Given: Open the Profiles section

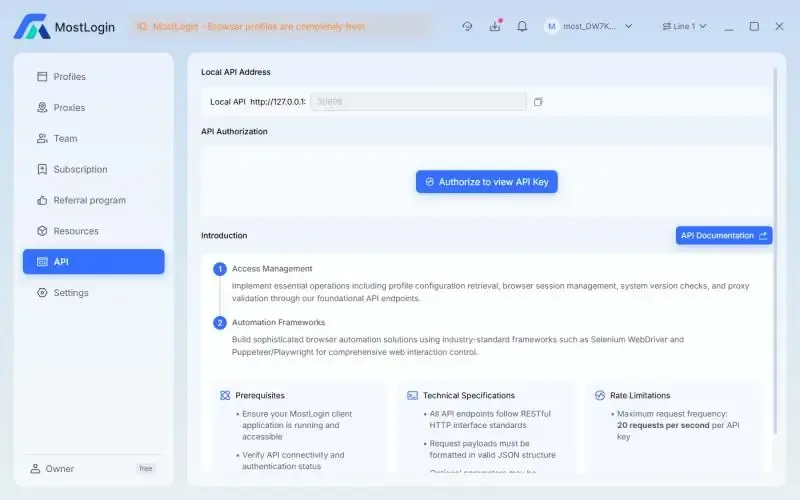Looking at the screenshot, I should [x=93, y=77].
